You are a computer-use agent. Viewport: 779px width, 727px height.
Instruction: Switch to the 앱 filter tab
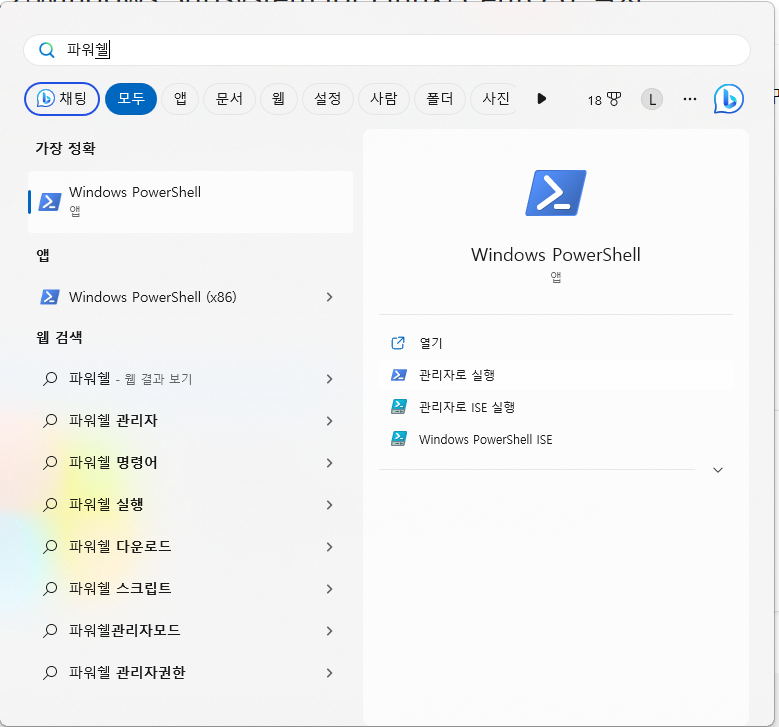180,99
